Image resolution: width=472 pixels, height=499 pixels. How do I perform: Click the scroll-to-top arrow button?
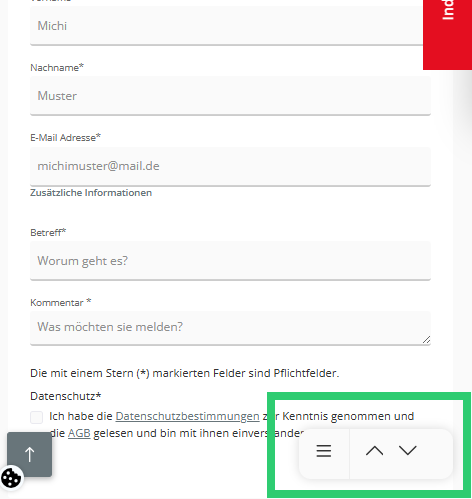pyautogui.click(x=29, y=454)
